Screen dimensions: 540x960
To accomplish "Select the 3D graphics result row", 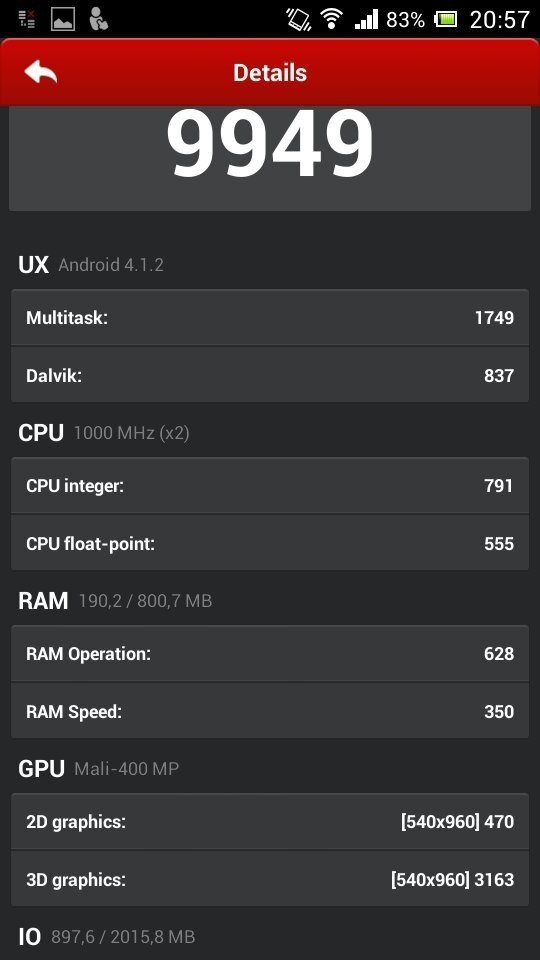I will pyautogui.click(x=270, y=879).
